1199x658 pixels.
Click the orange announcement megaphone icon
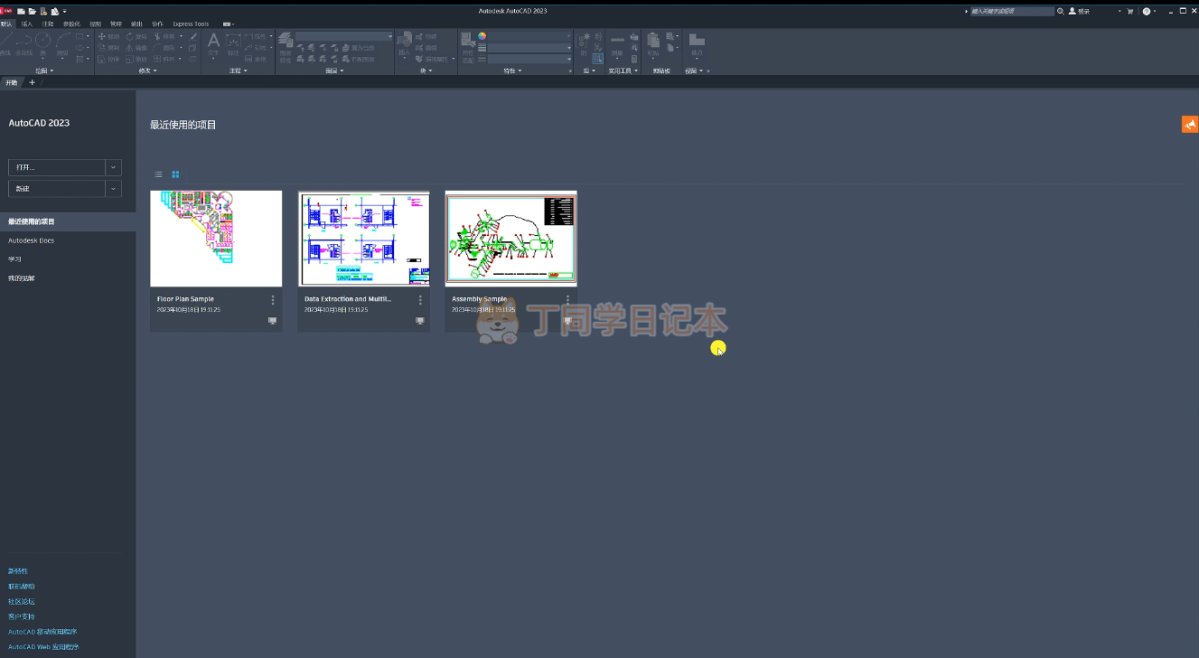1189,124
